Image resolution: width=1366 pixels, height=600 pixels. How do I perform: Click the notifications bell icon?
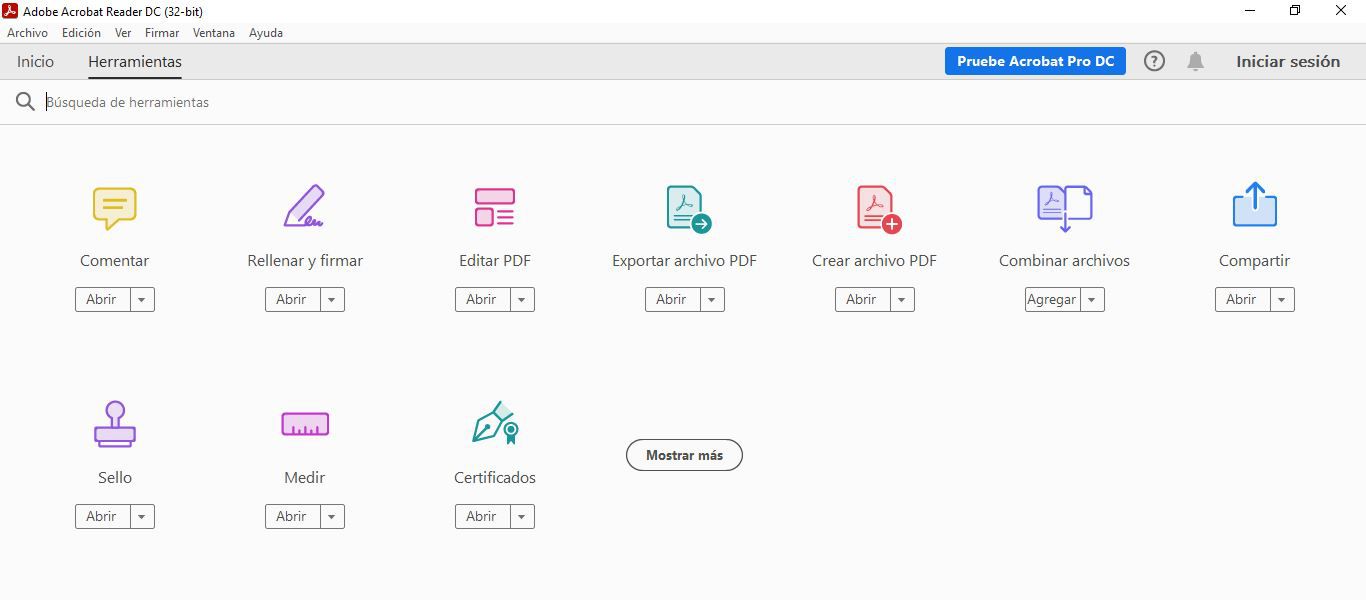1194,61
